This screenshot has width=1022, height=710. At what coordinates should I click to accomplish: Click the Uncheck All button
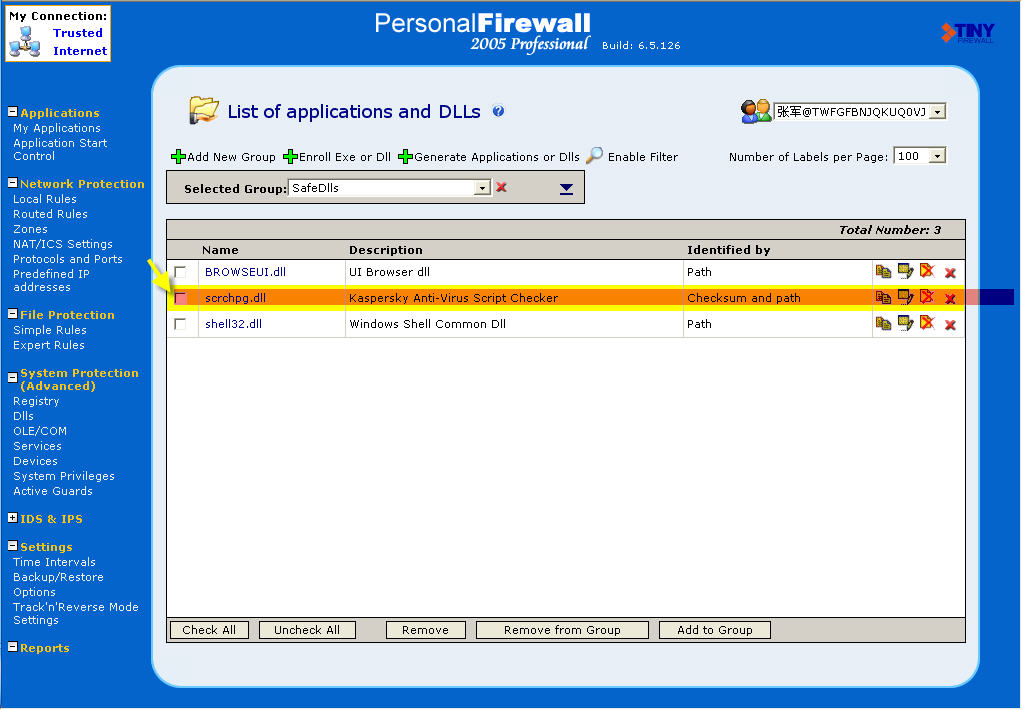tap(307, 630)
